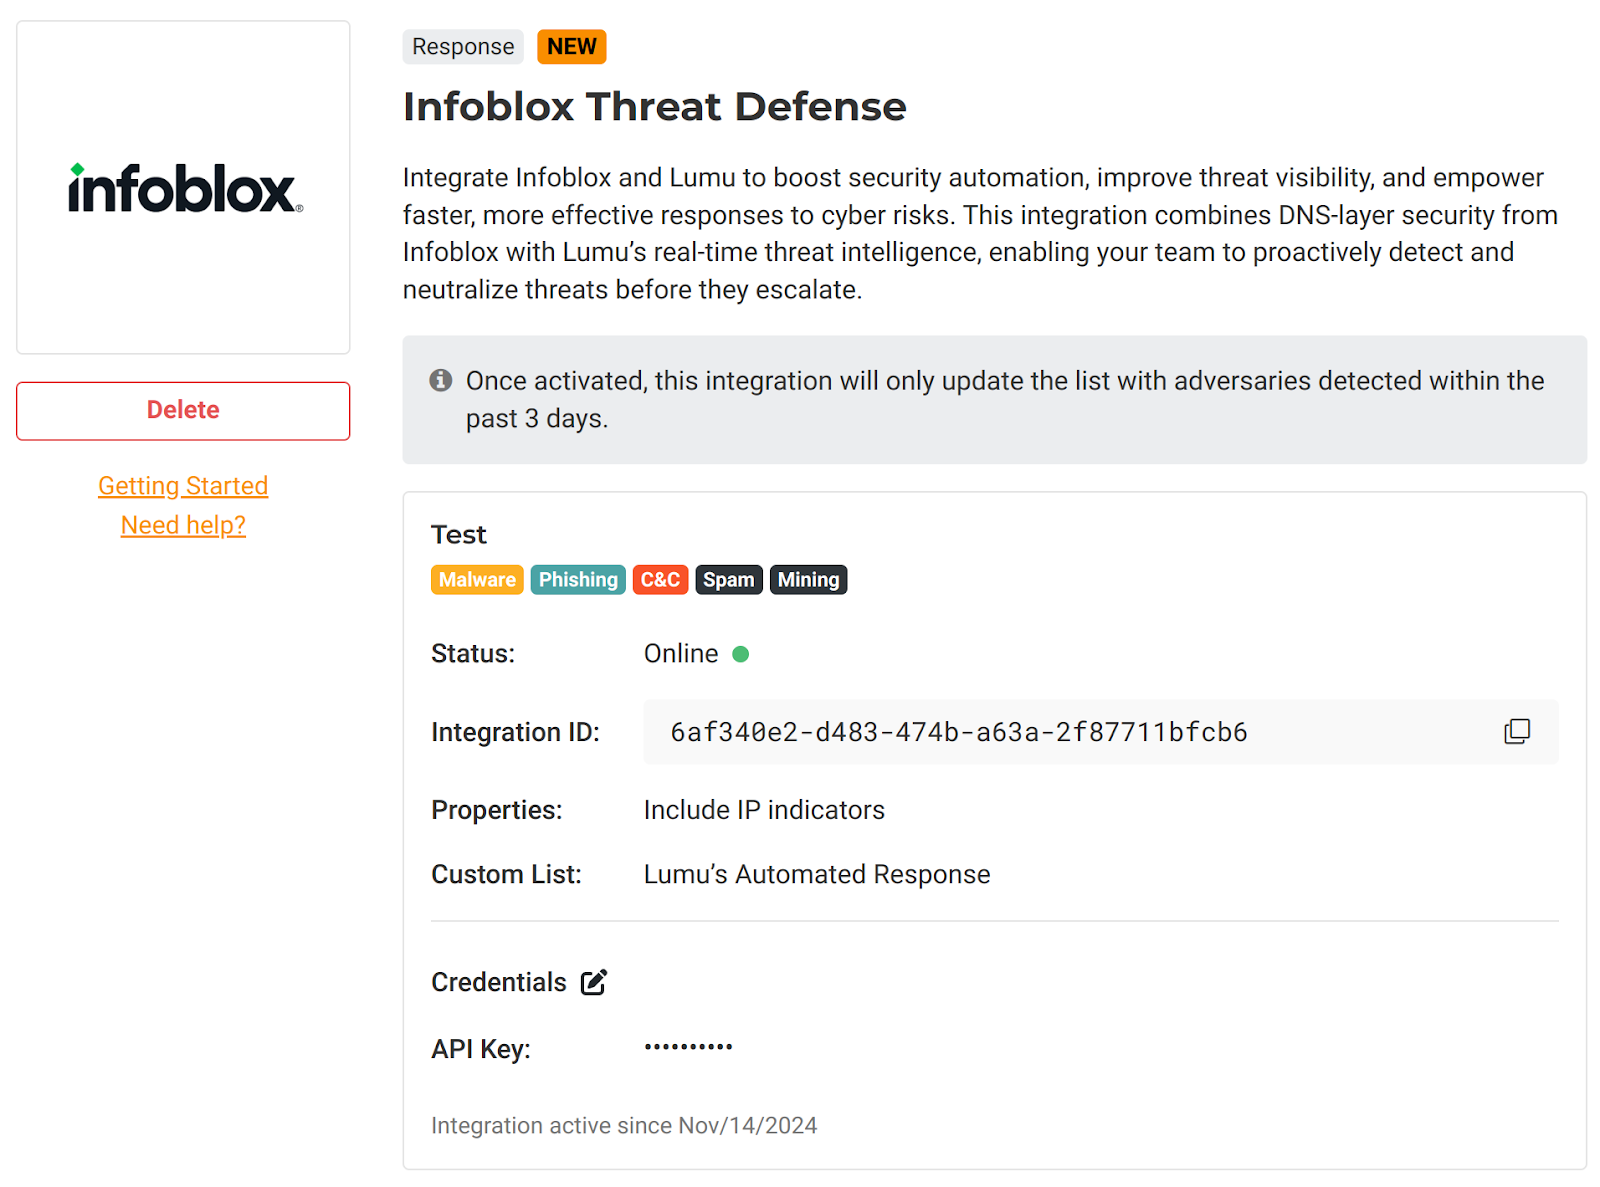Click the Malware threat tag

click(x=477, y=580)
